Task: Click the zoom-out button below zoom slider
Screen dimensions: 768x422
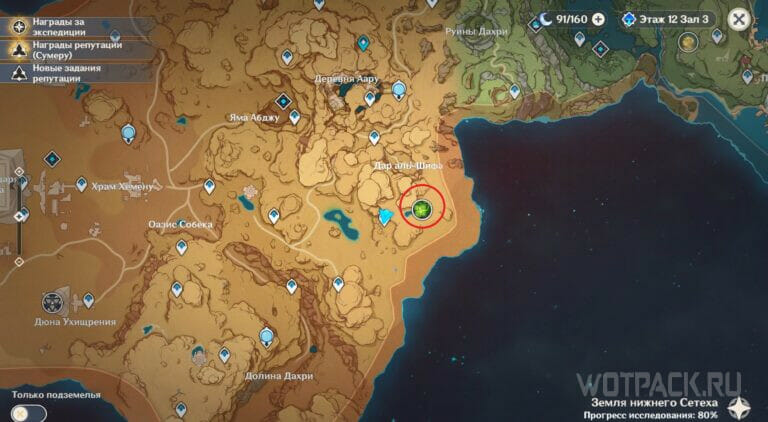Action: pos(19,262)
